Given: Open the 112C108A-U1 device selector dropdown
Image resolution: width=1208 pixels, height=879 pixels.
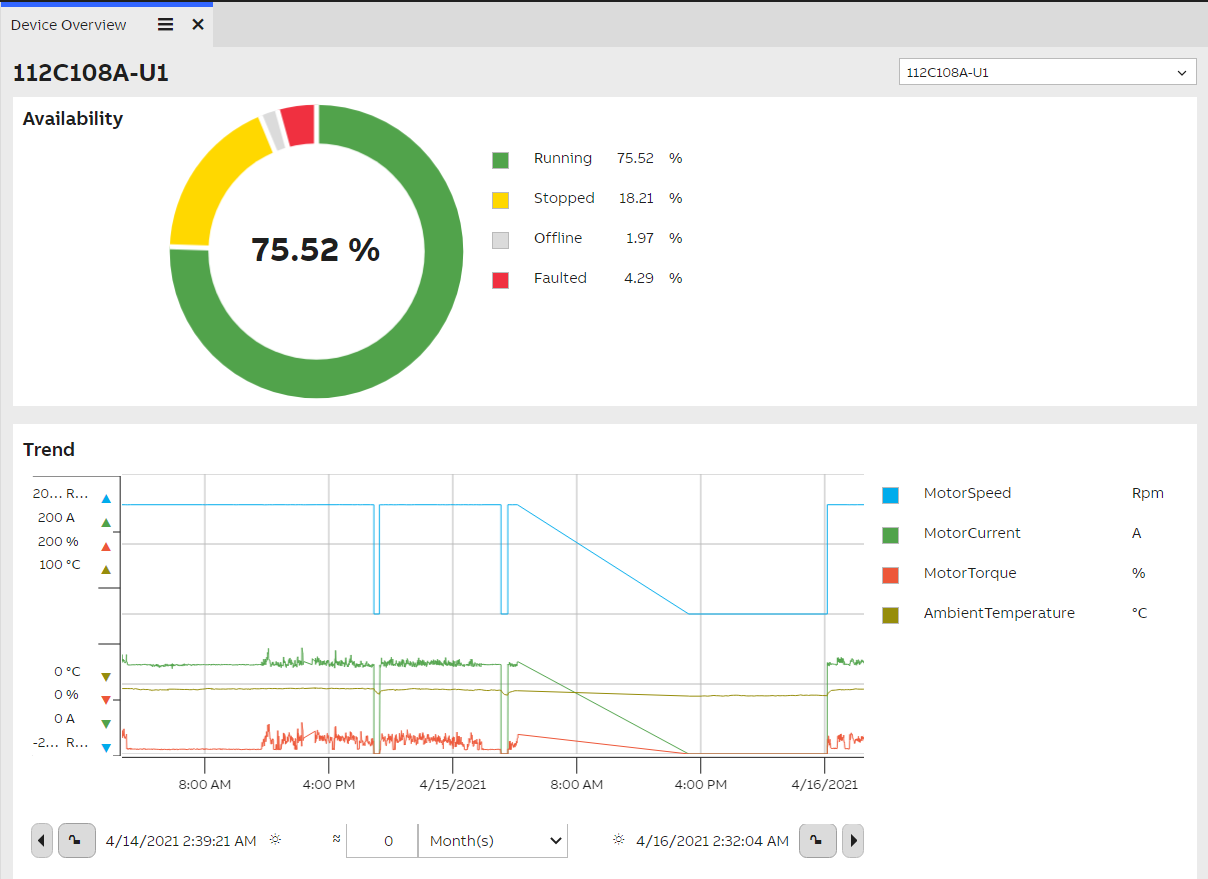Looking at the screenshot, I should (1047, 72).
